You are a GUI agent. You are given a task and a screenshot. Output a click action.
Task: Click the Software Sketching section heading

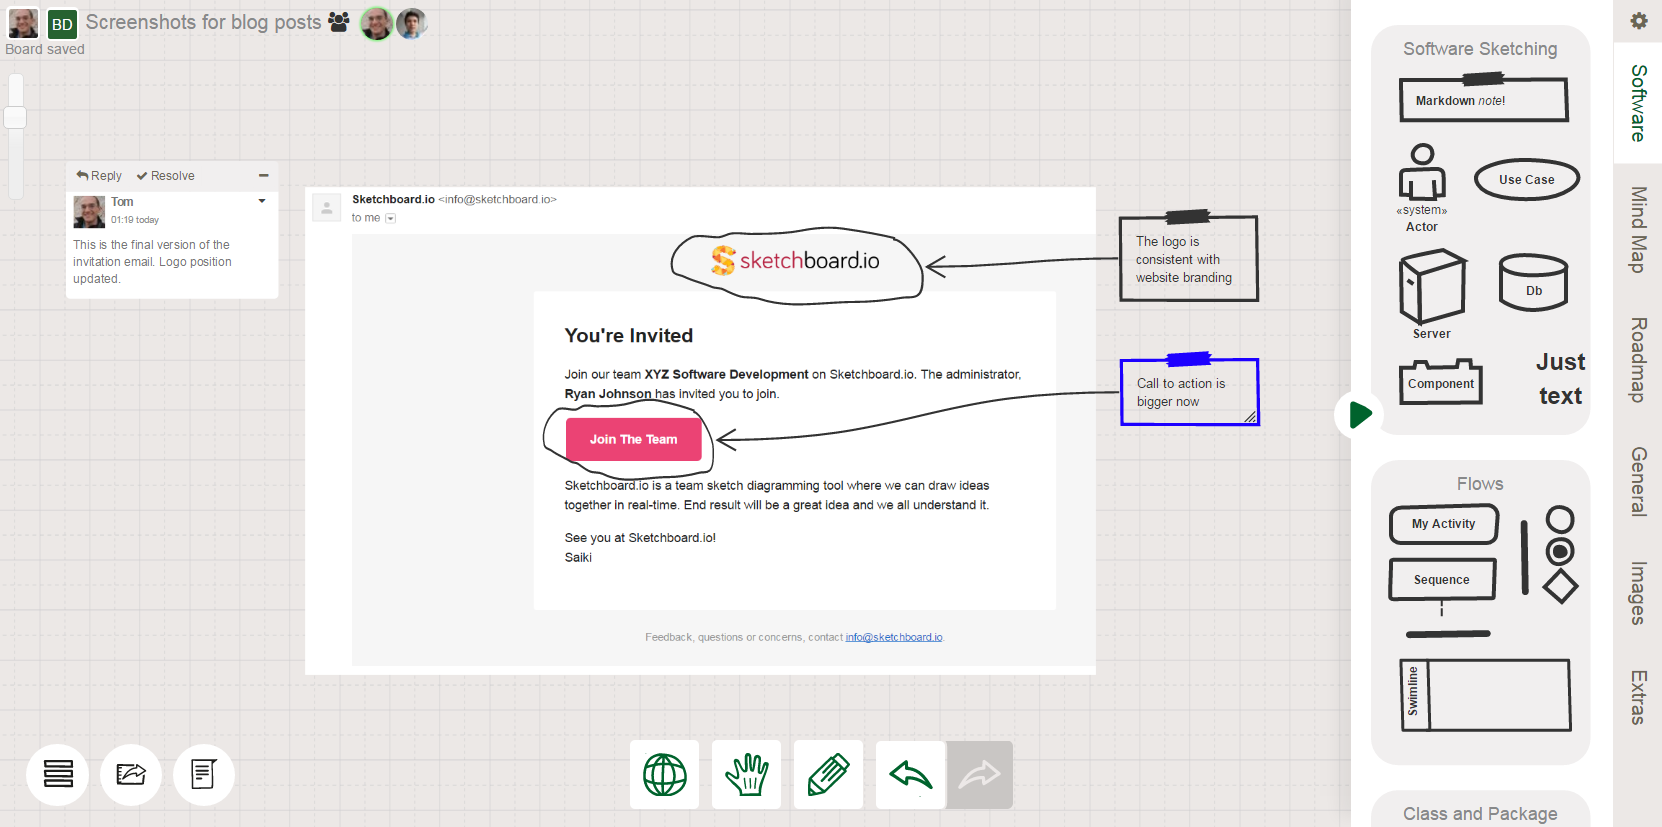(1480, 49)
